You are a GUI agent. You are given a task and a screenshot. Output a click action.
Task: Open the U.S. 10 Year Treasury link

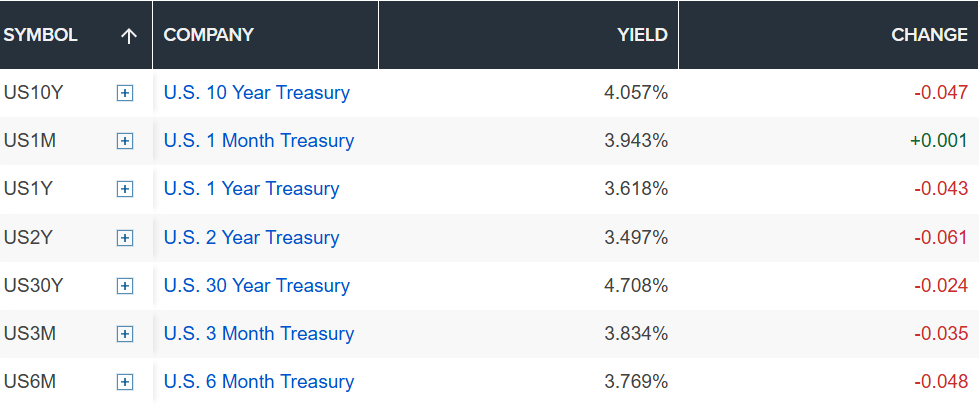[257, 93]
